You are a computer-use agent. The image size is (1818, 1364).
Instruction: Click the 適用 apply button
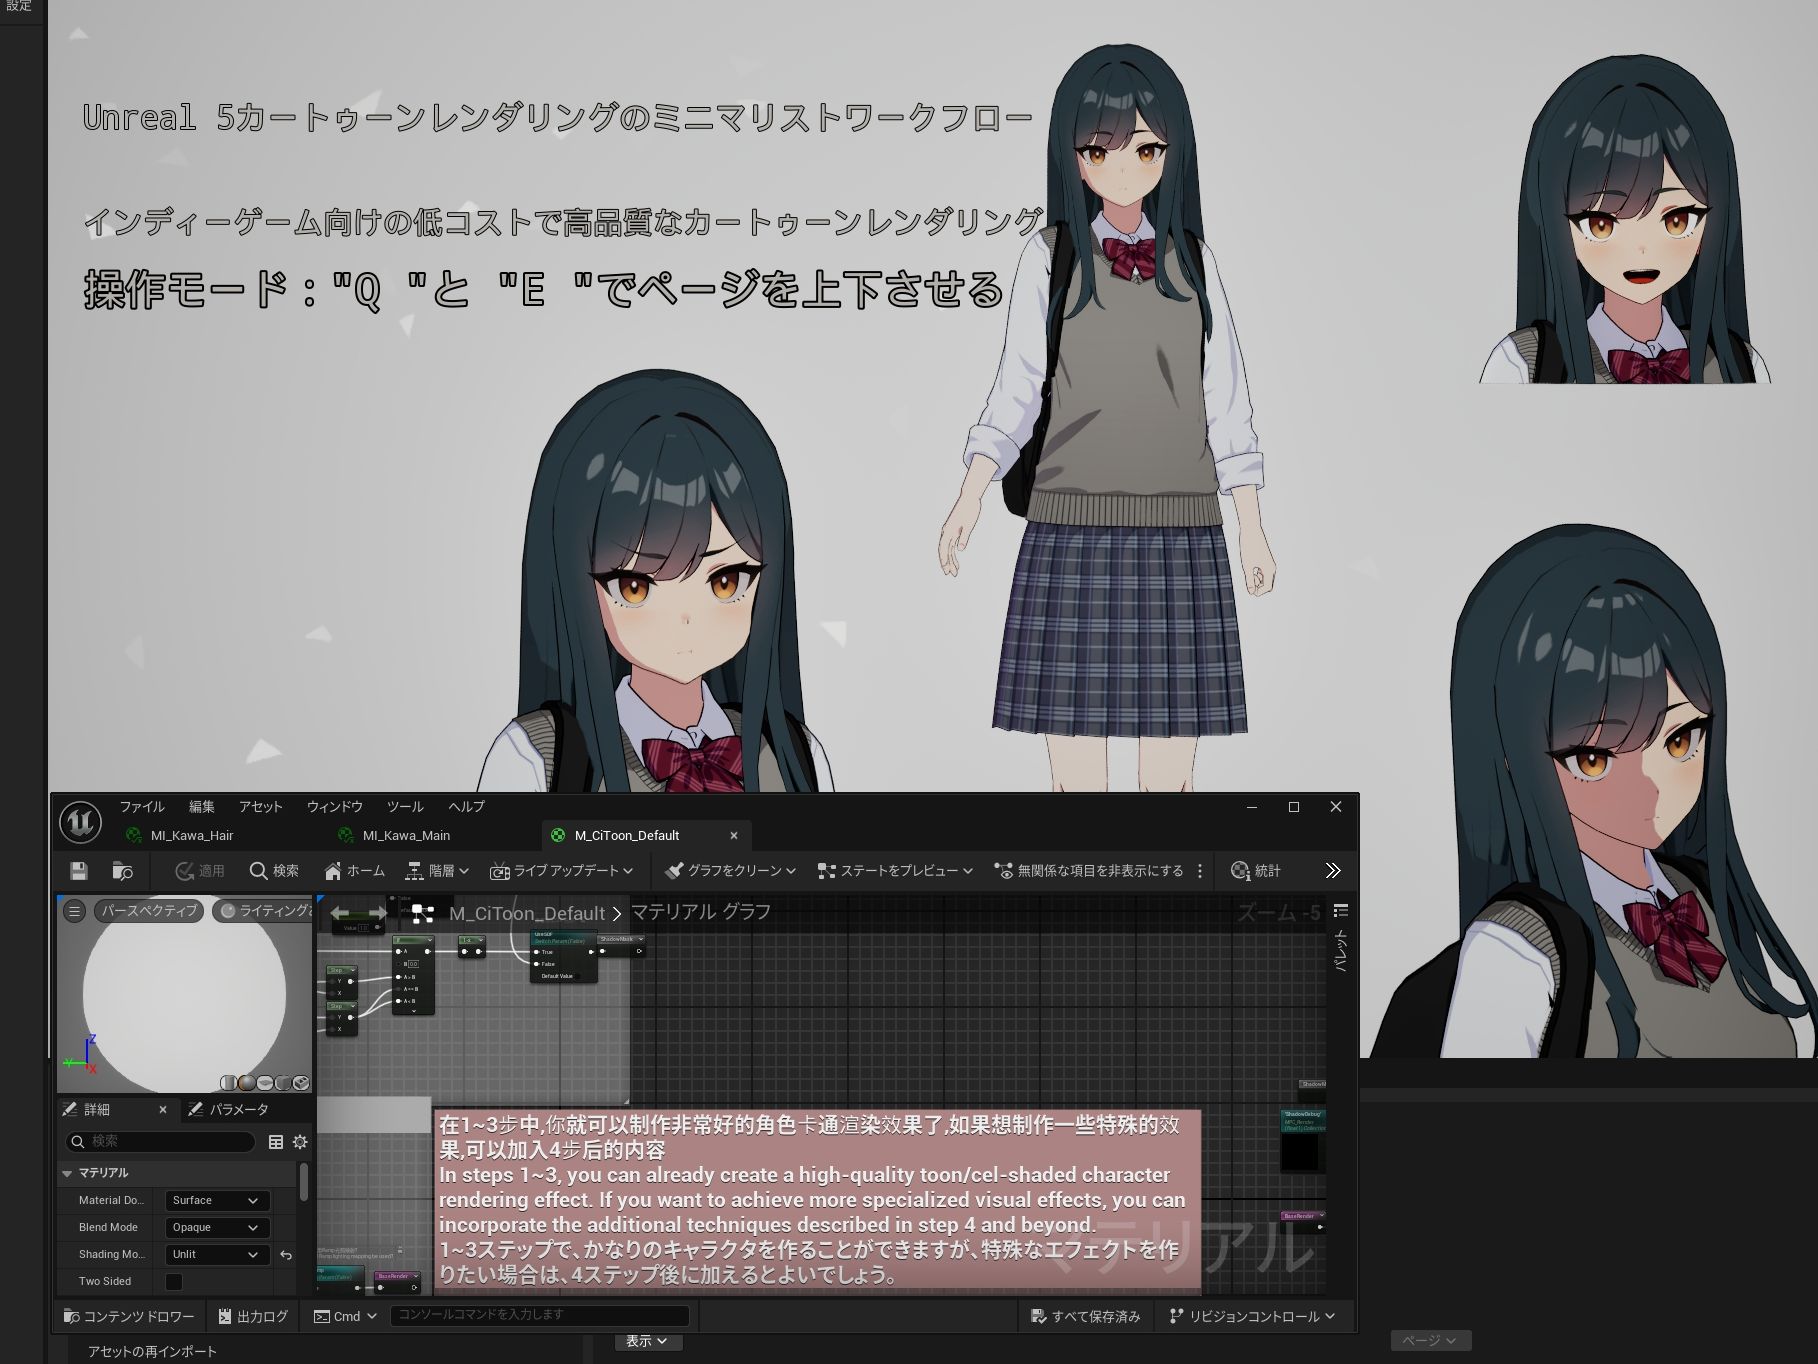tap(200, 871)
